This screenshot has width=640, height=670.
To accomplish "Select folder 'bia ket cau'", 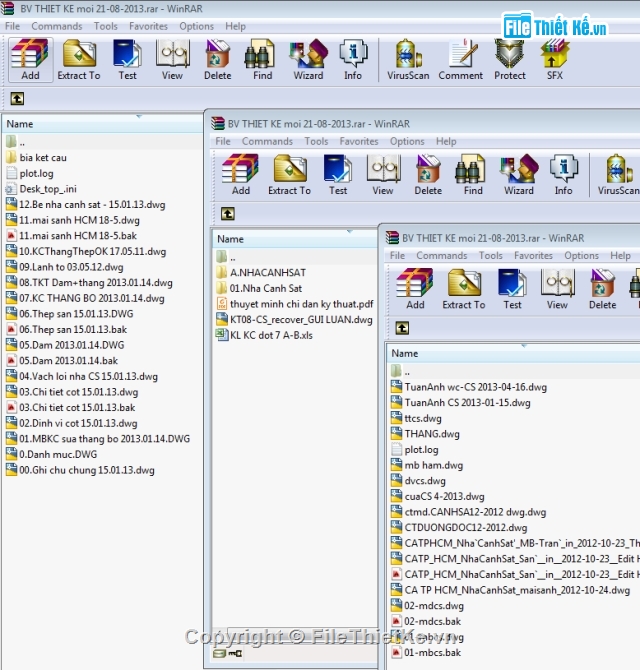I will tap(43, 158).
